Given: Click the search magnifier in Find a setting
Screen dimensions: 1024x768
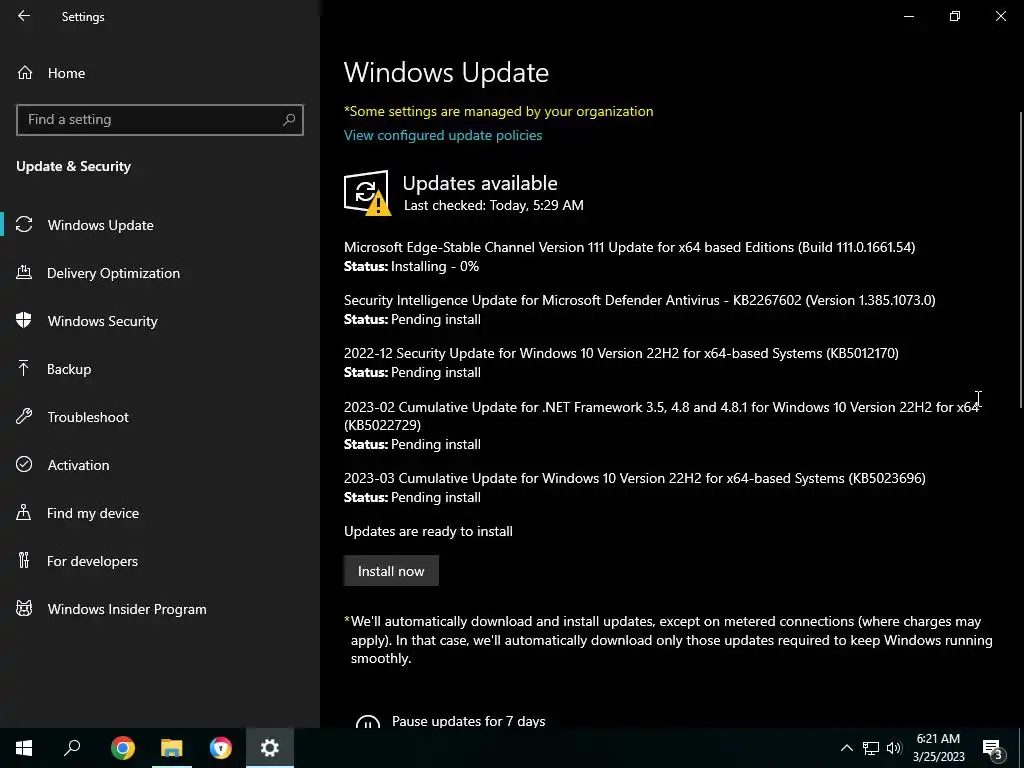Looking at the screenshot, I should tap(289, 120).
